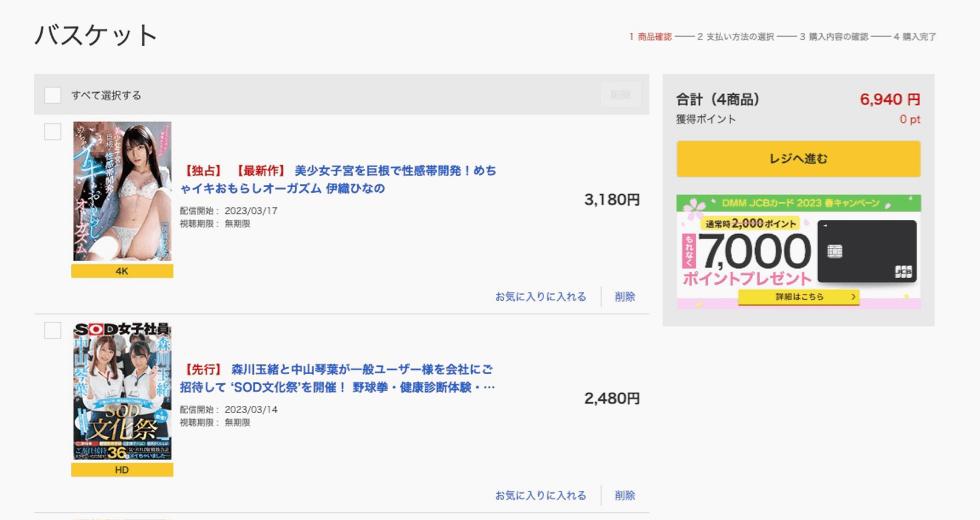Check the すべて選択する checkbox

[53, 95]
